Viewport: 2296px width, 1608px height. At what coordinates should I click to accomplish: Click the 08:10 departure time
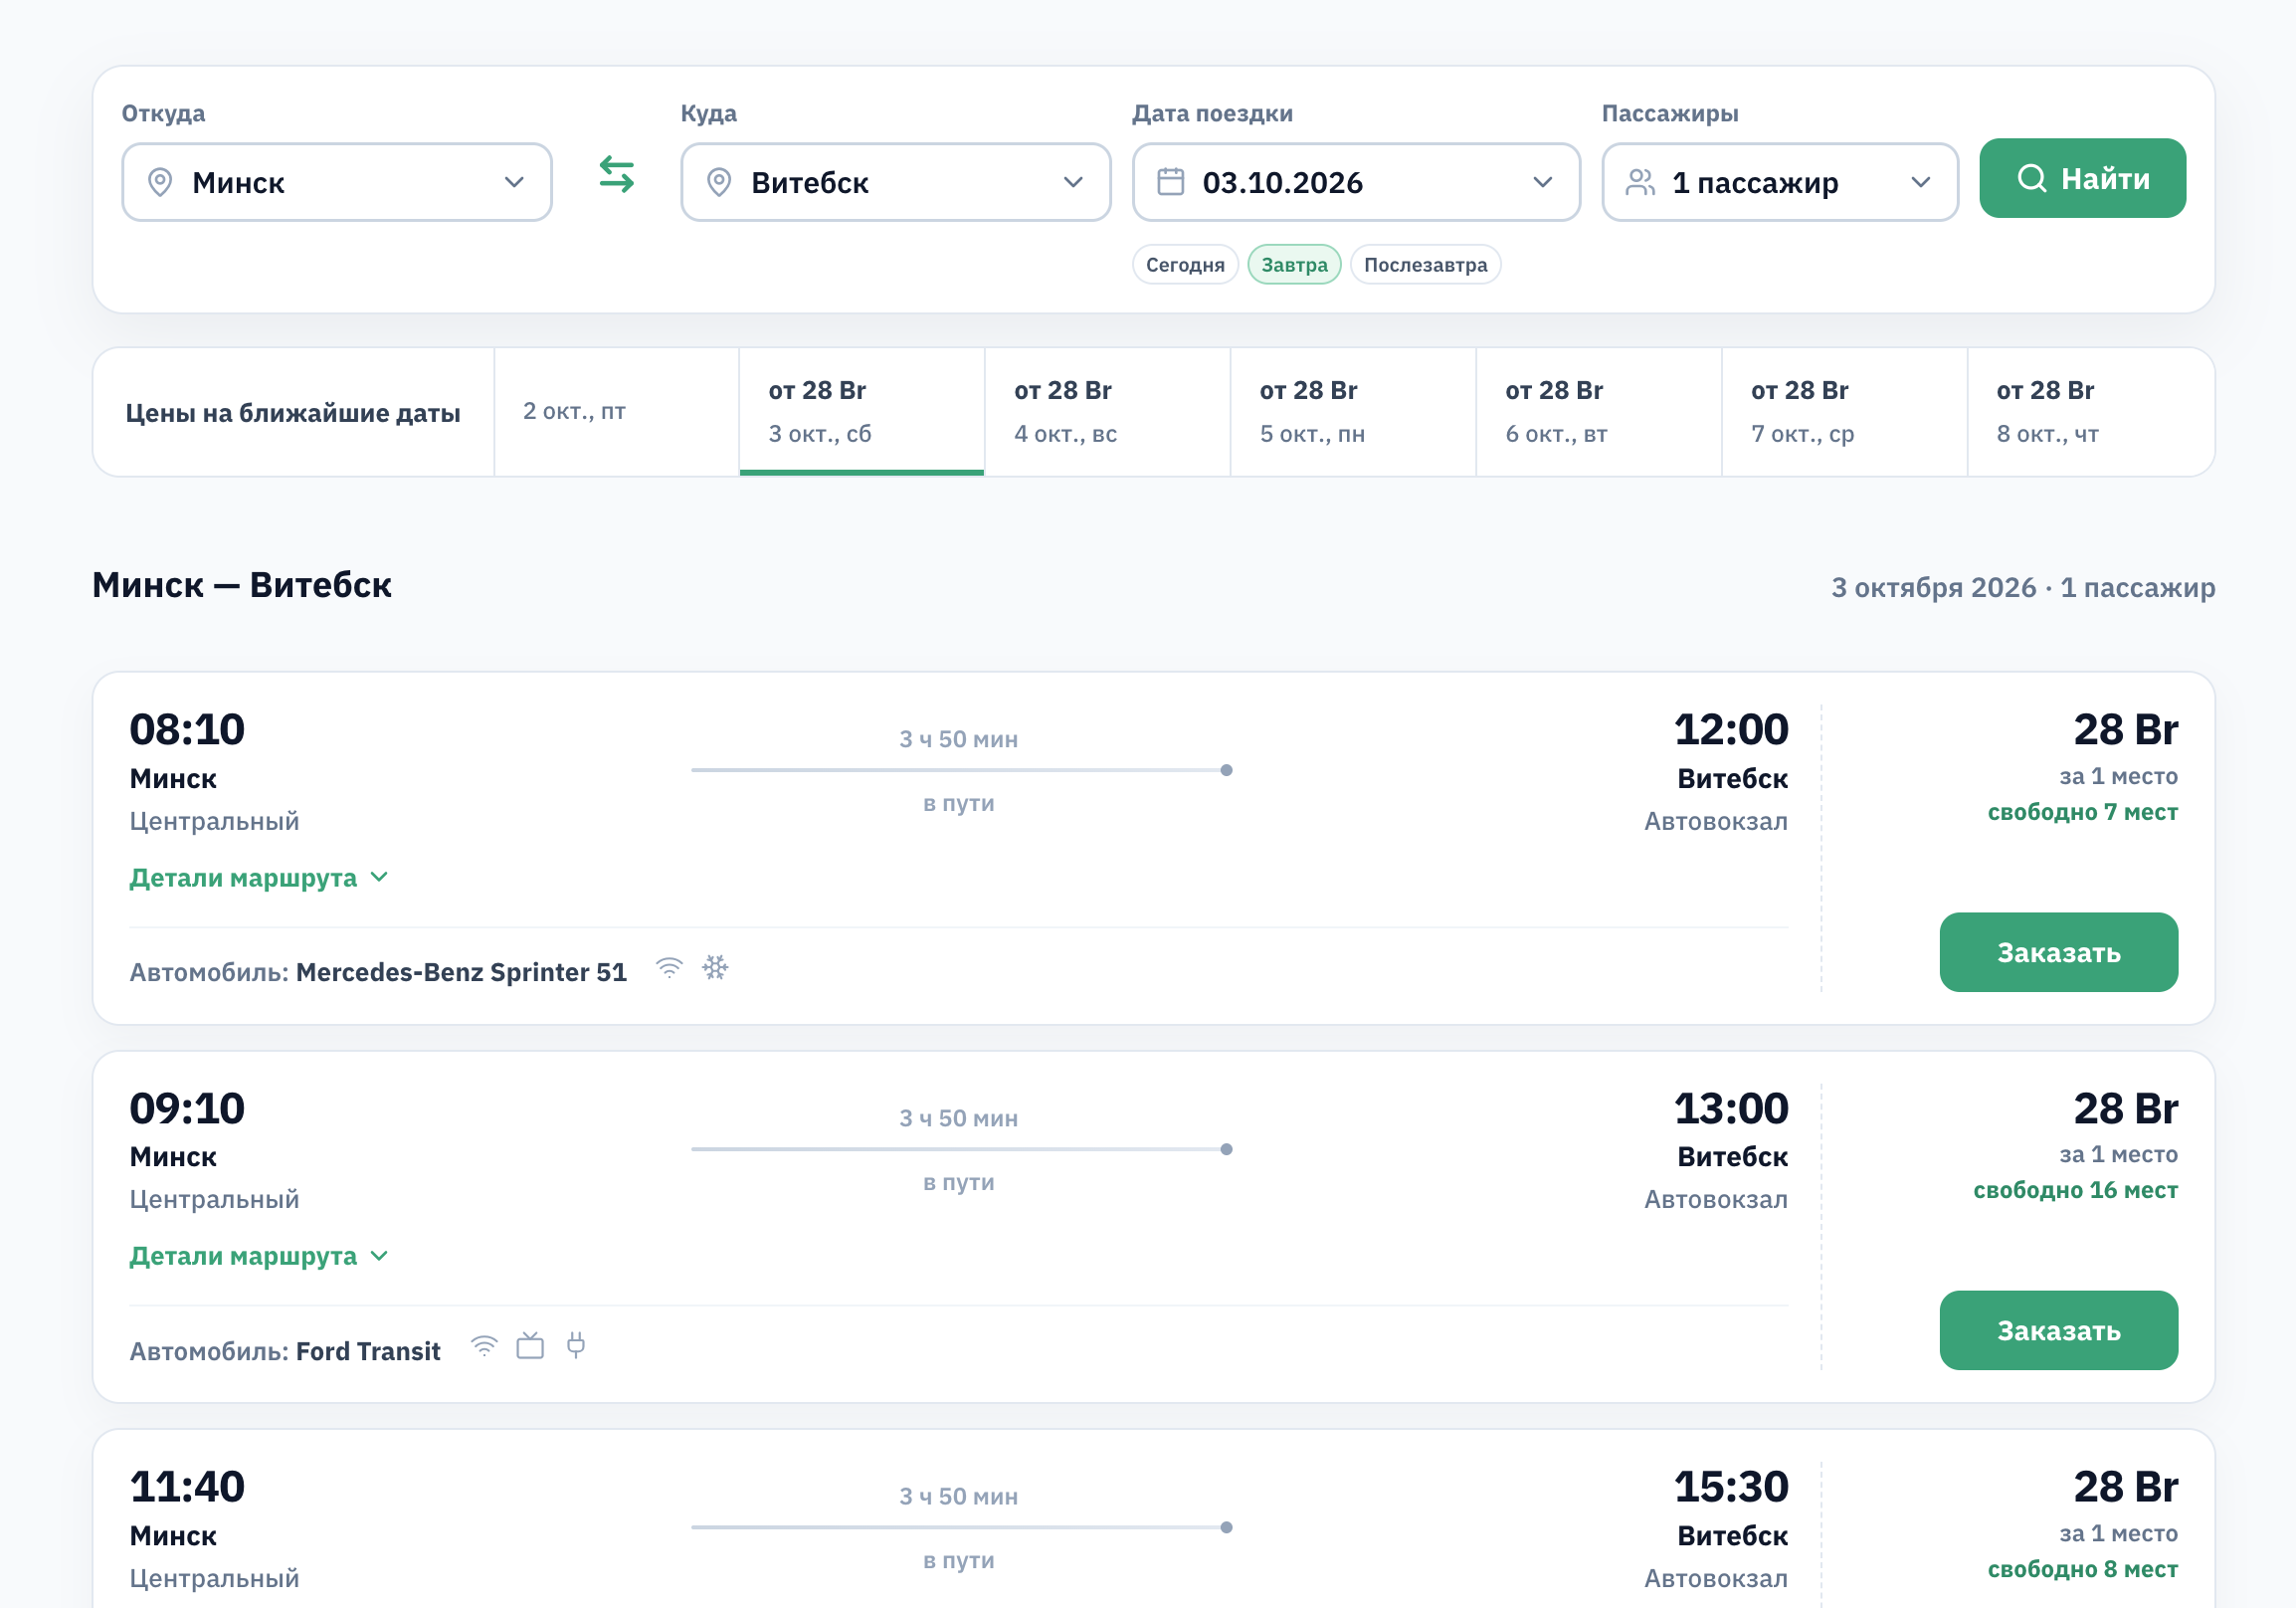pos(187,729)
